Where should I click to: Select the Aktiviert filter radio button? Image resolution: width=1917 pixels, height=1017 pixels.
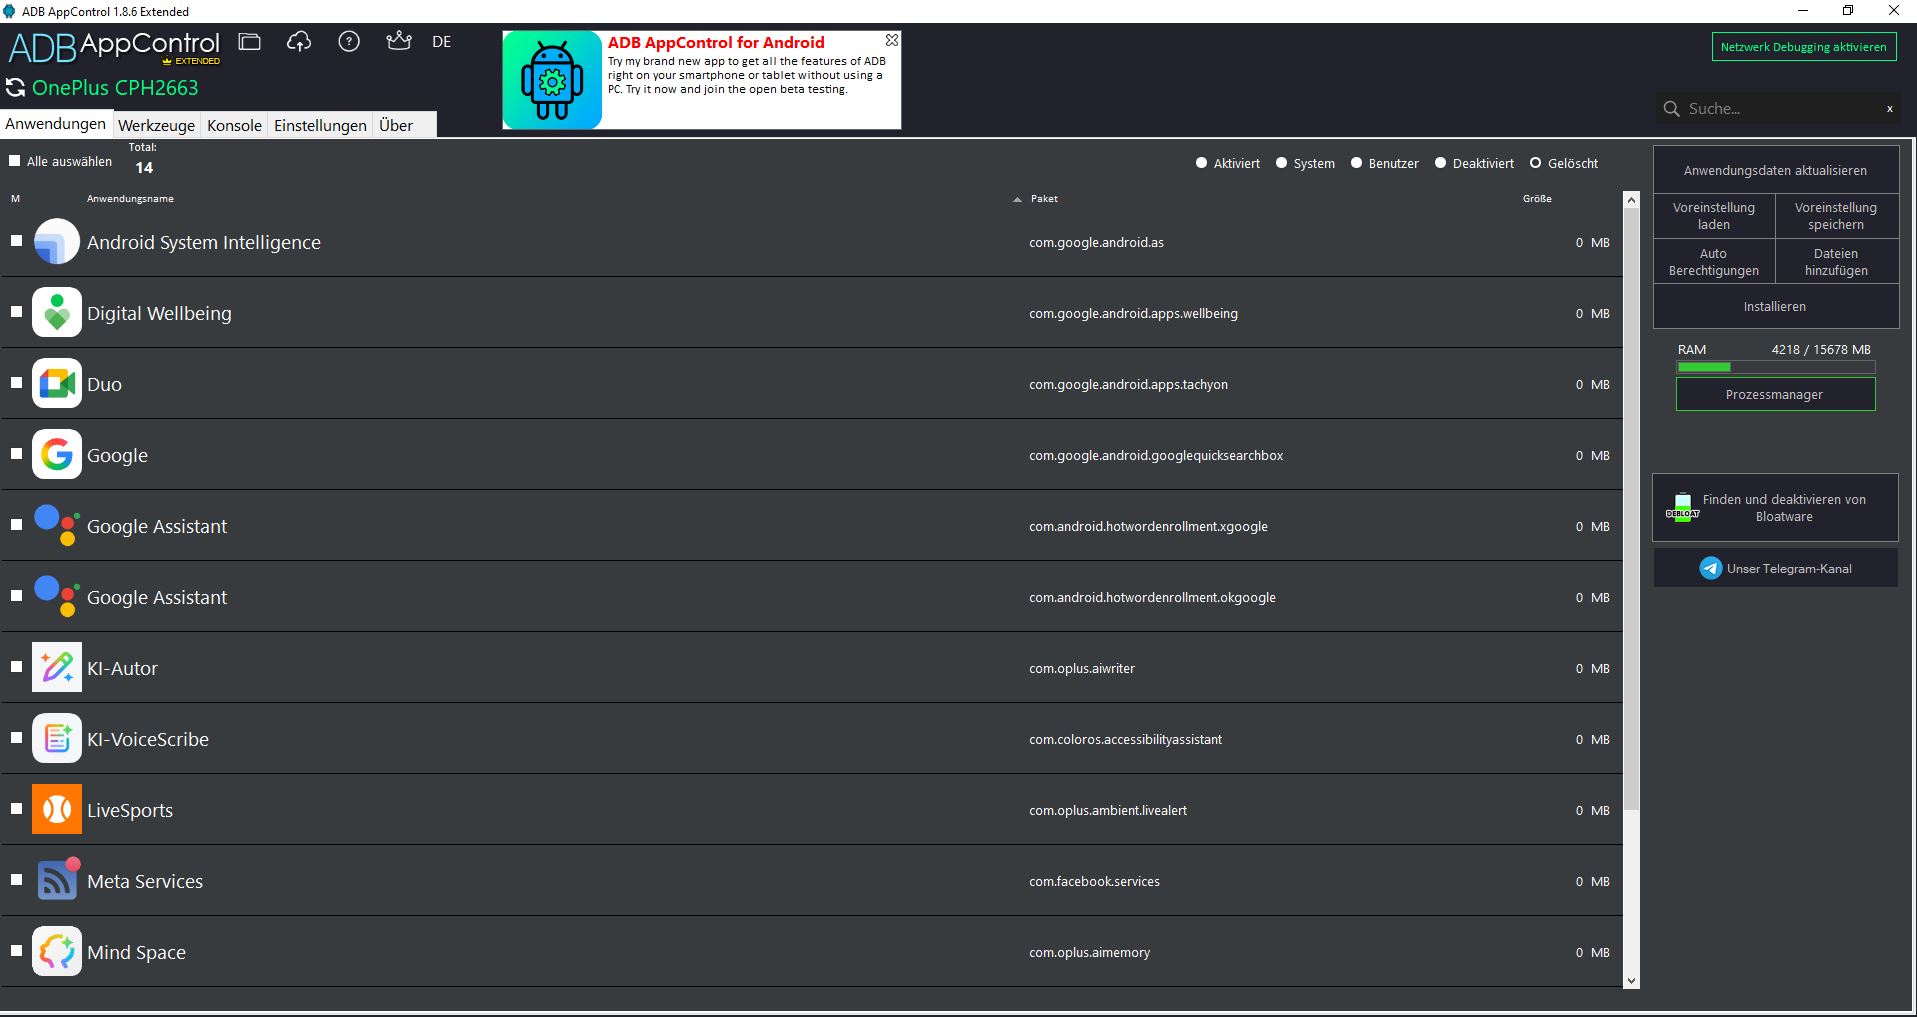click(x=1202, y=163)
